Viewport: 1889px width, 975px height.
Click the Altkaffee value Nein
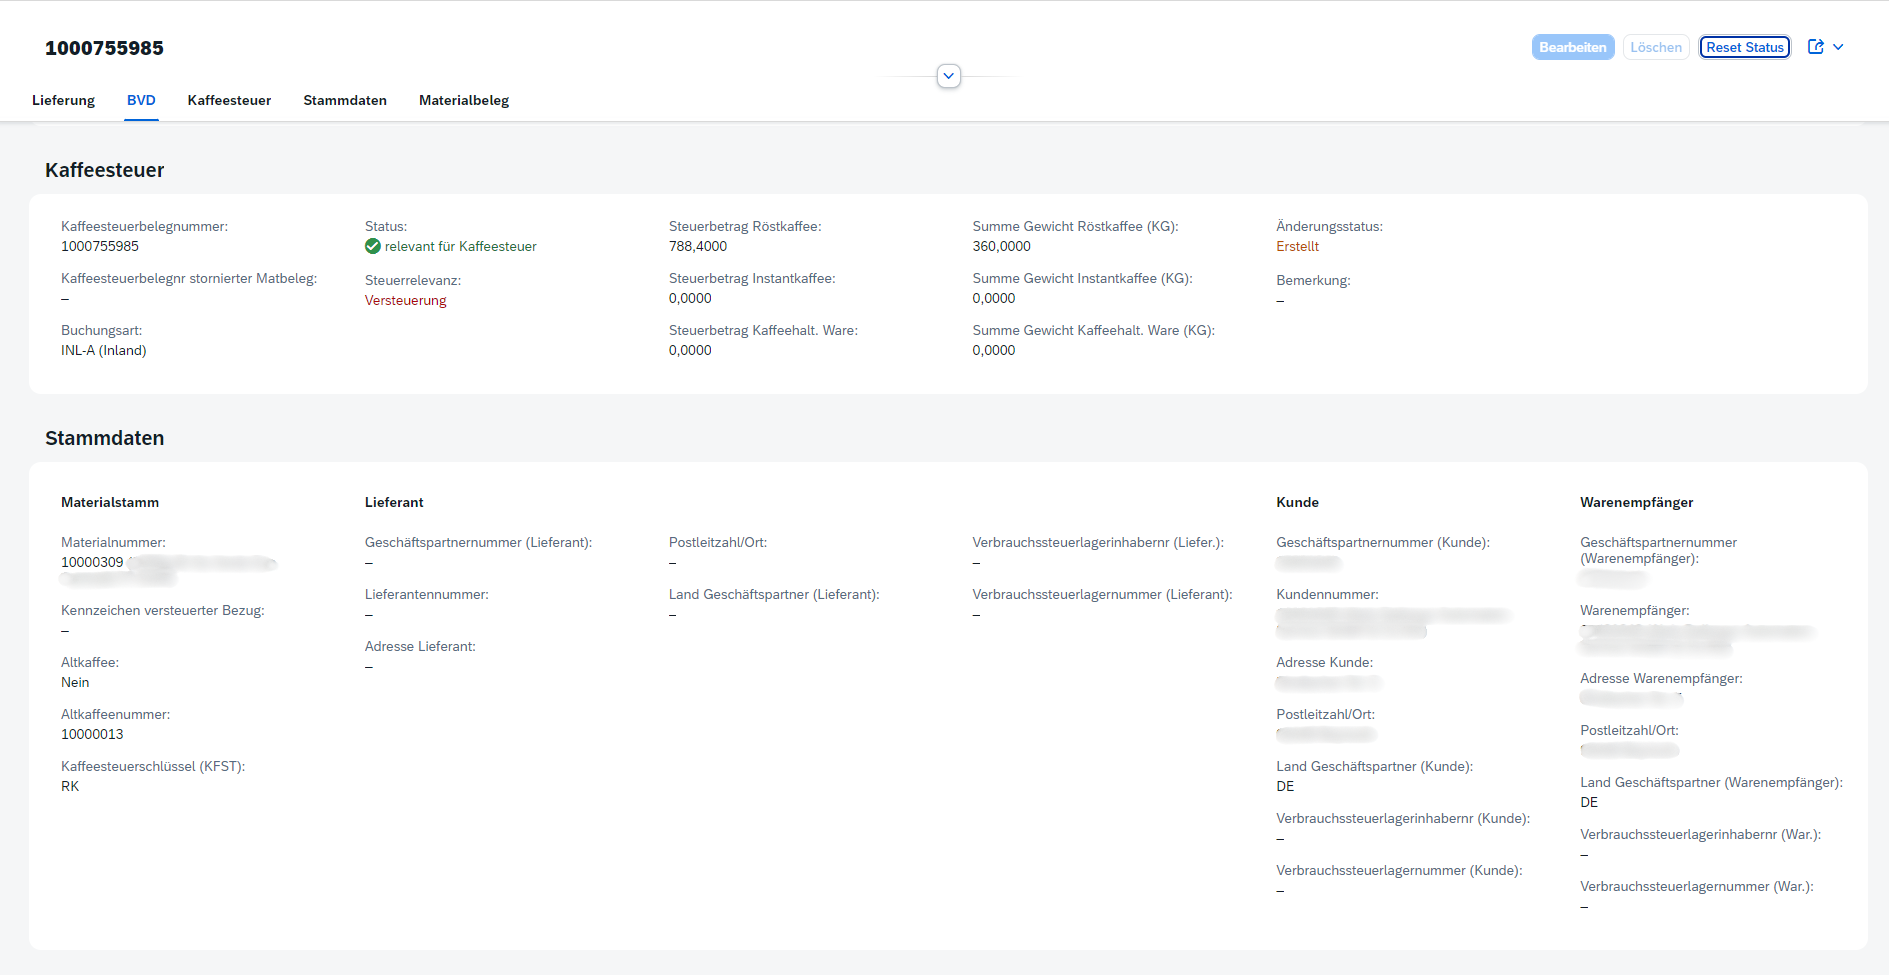[x=75, y=682]
